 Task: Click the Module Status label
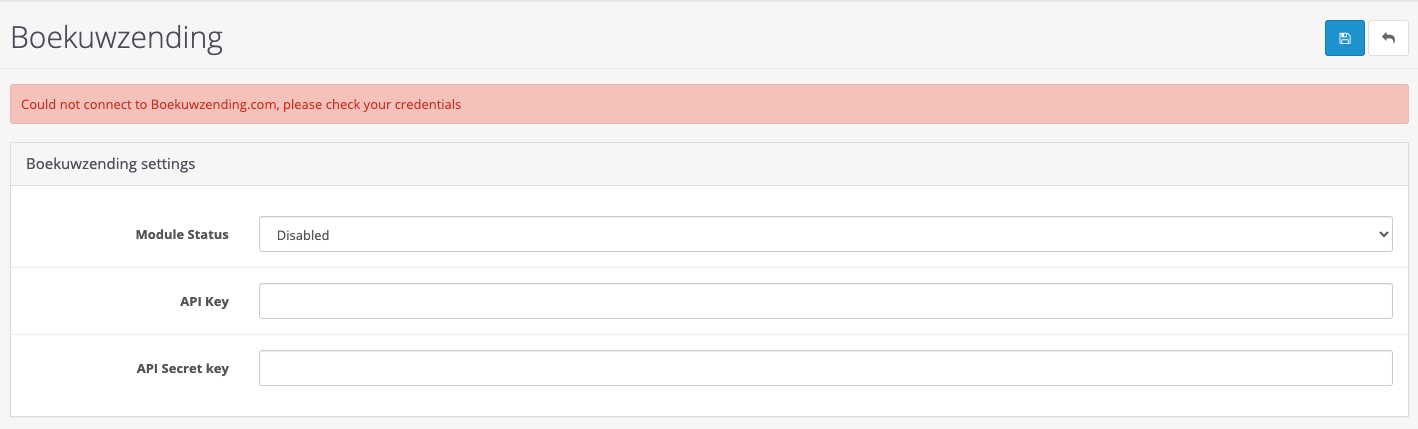point(182,234)
